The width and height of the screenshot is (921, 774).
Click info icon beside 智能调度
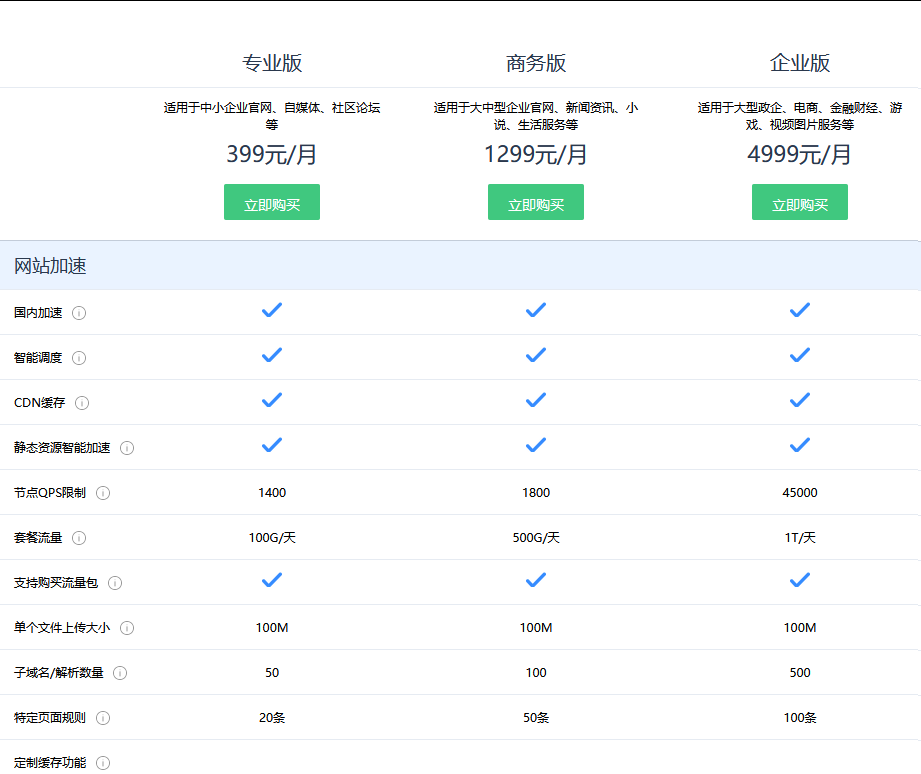click(79, 358)
